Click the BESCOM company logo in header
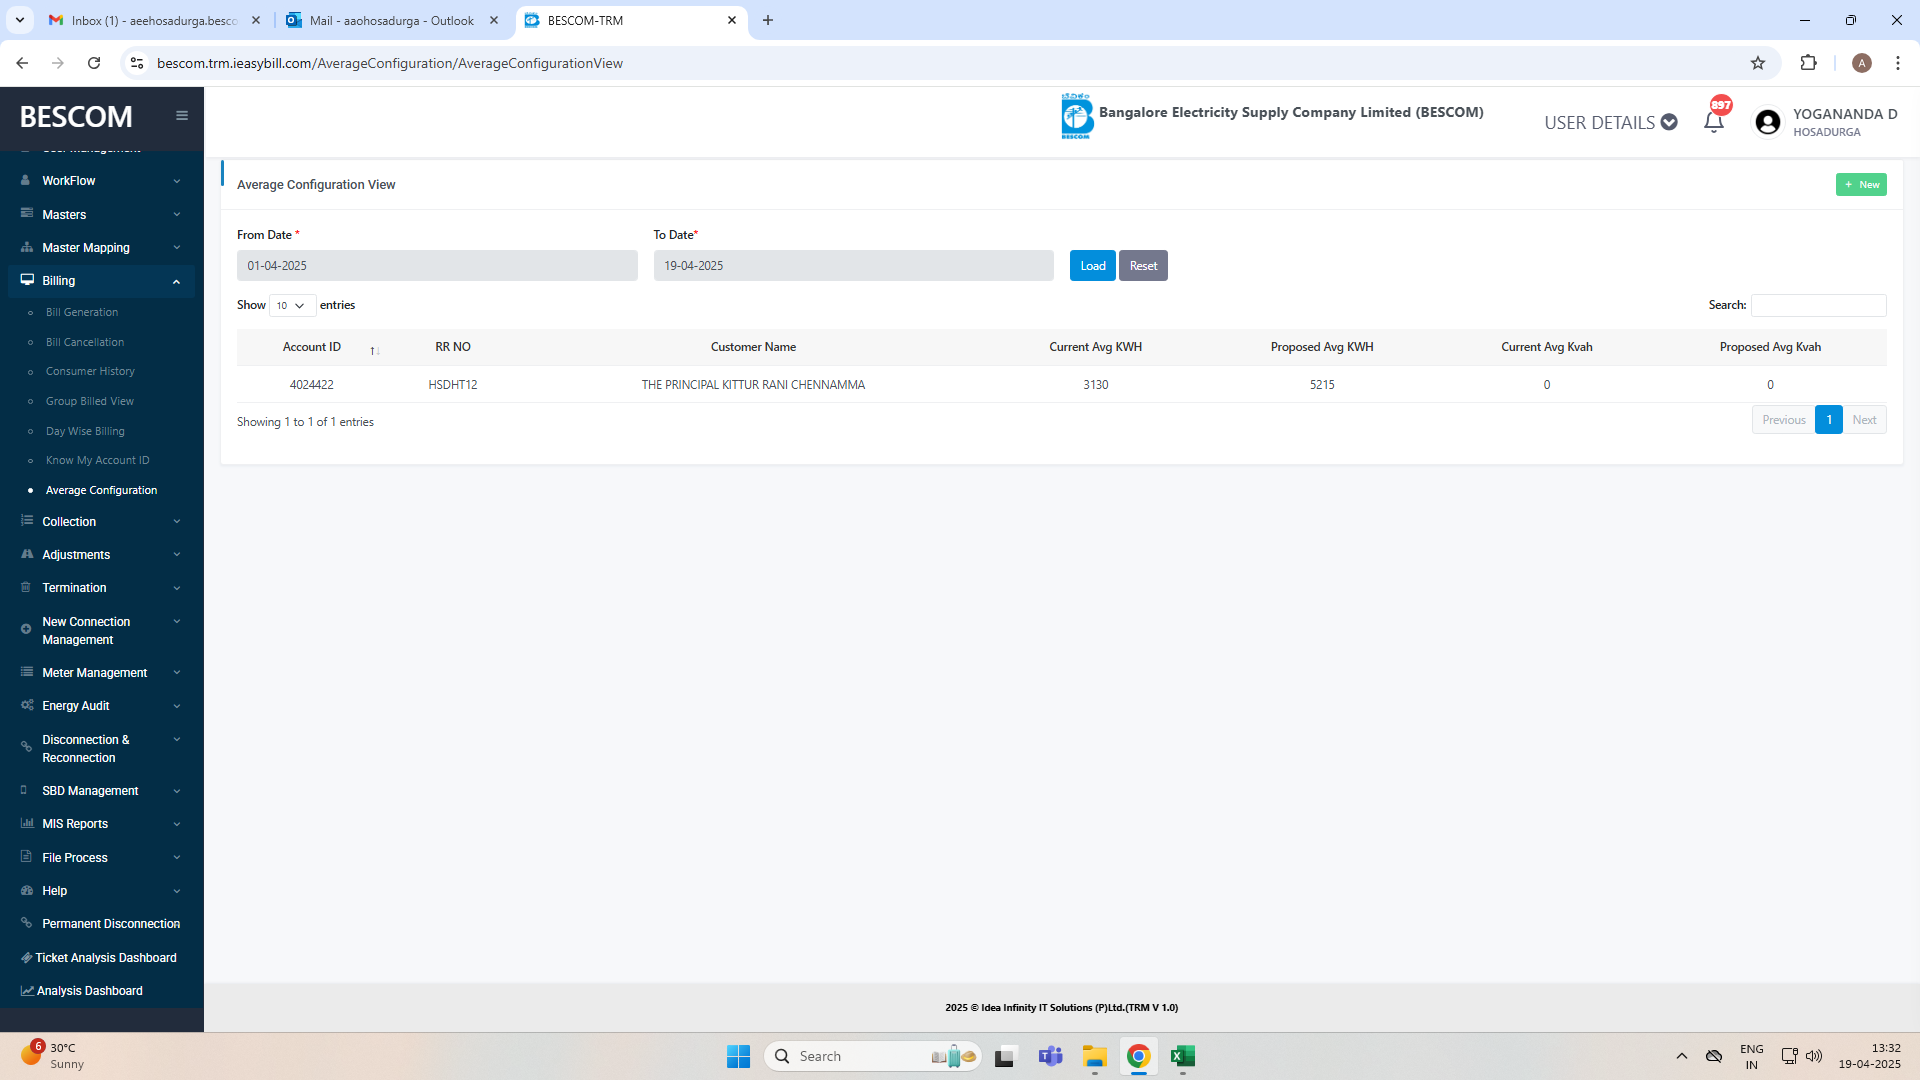 [1077, 116]
